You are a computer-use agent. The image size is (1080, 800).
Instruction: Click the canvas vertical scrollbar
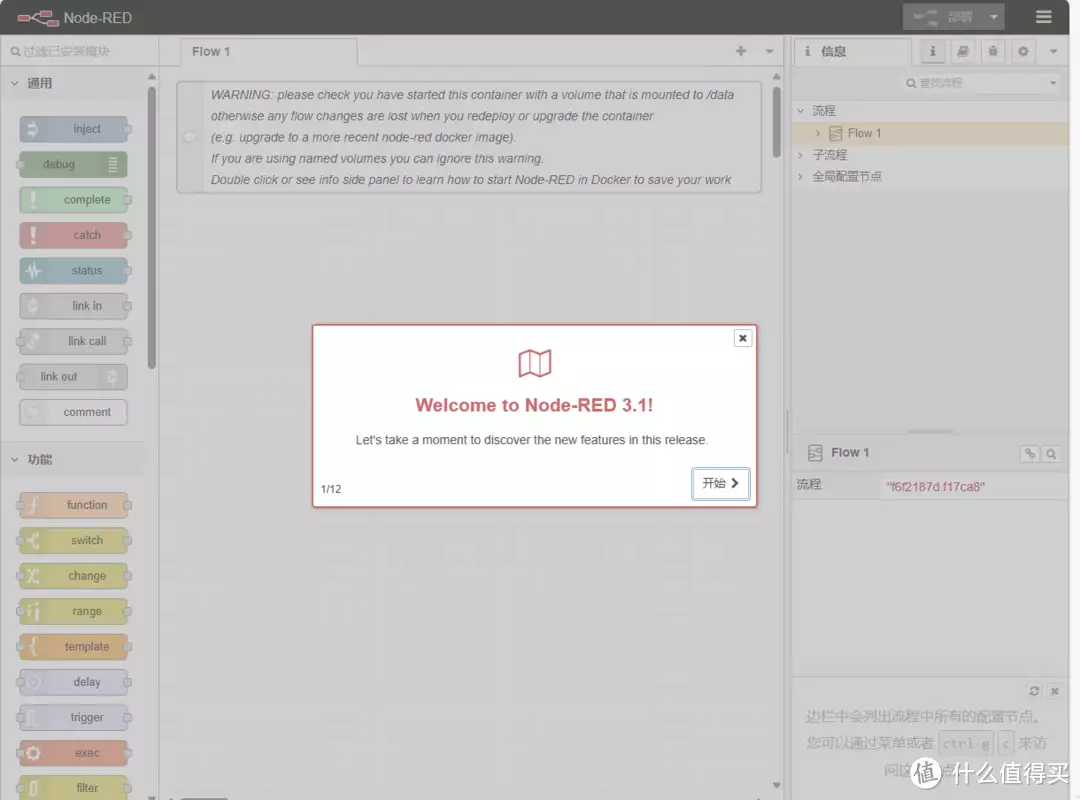(x=776, y=122)
